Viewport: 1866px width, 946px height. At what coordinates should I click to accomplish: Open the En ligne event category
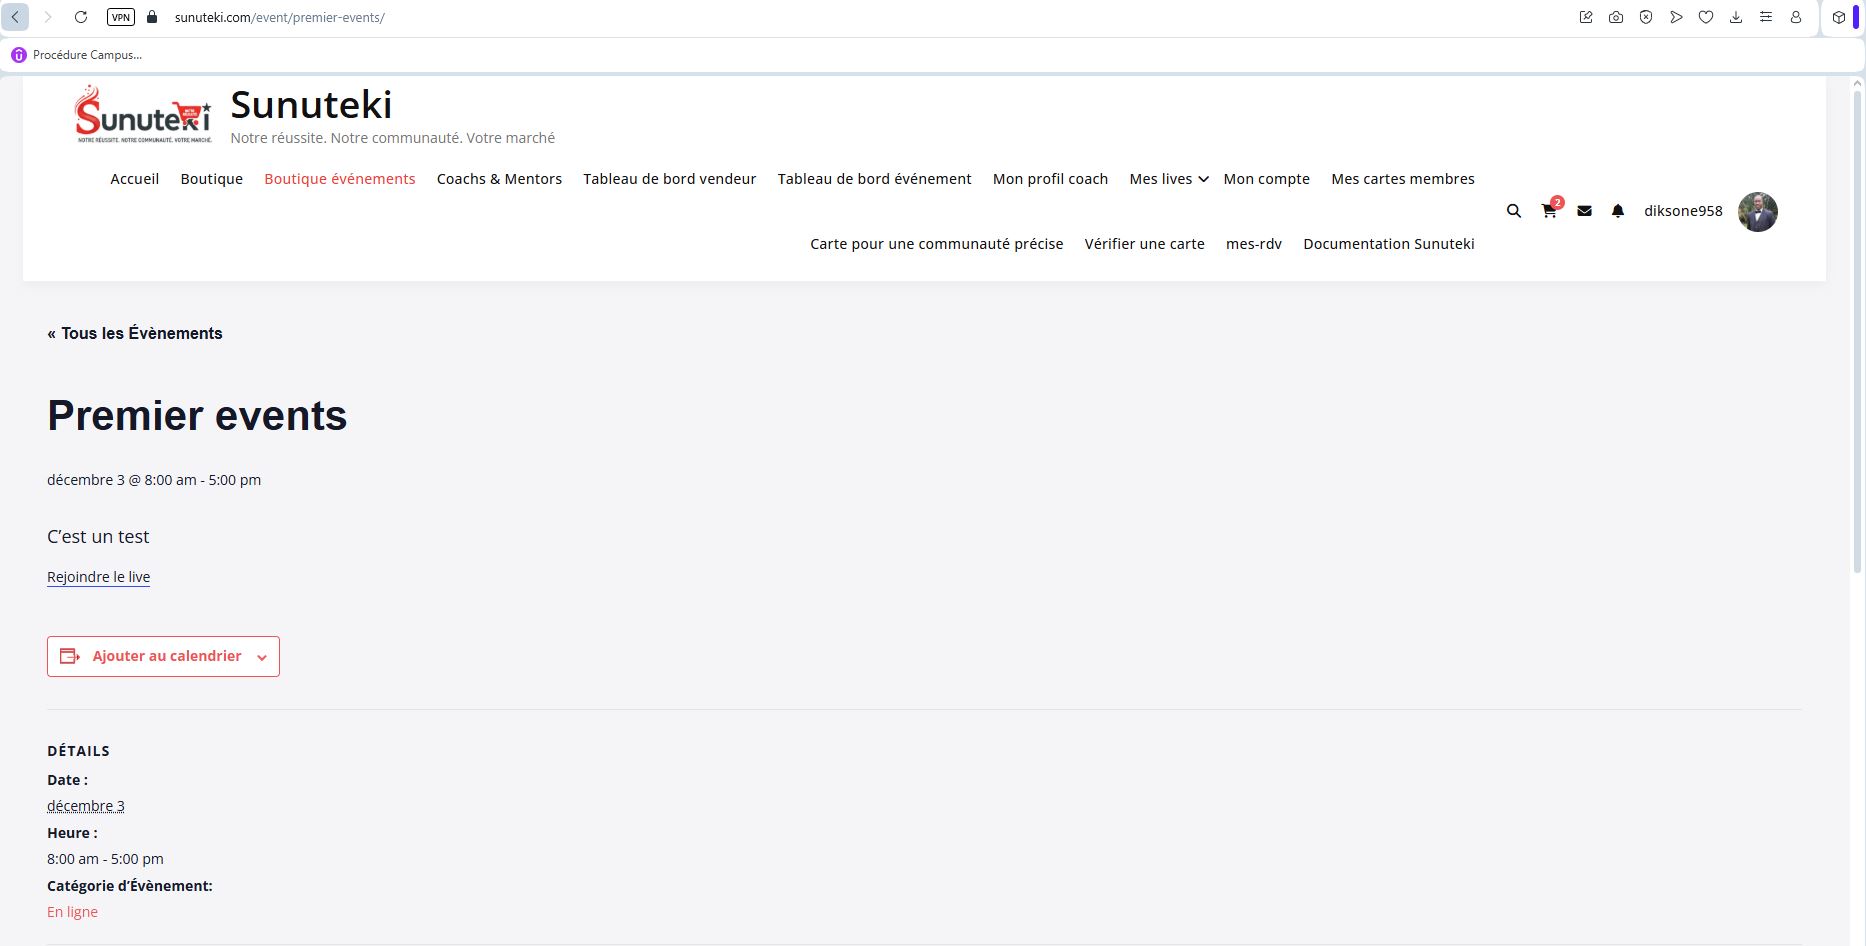(x=72, y=912)
